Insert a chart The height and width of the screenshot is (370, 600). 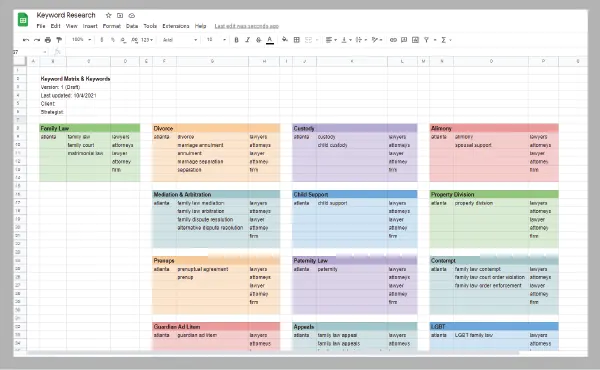(x=415, y=40)
